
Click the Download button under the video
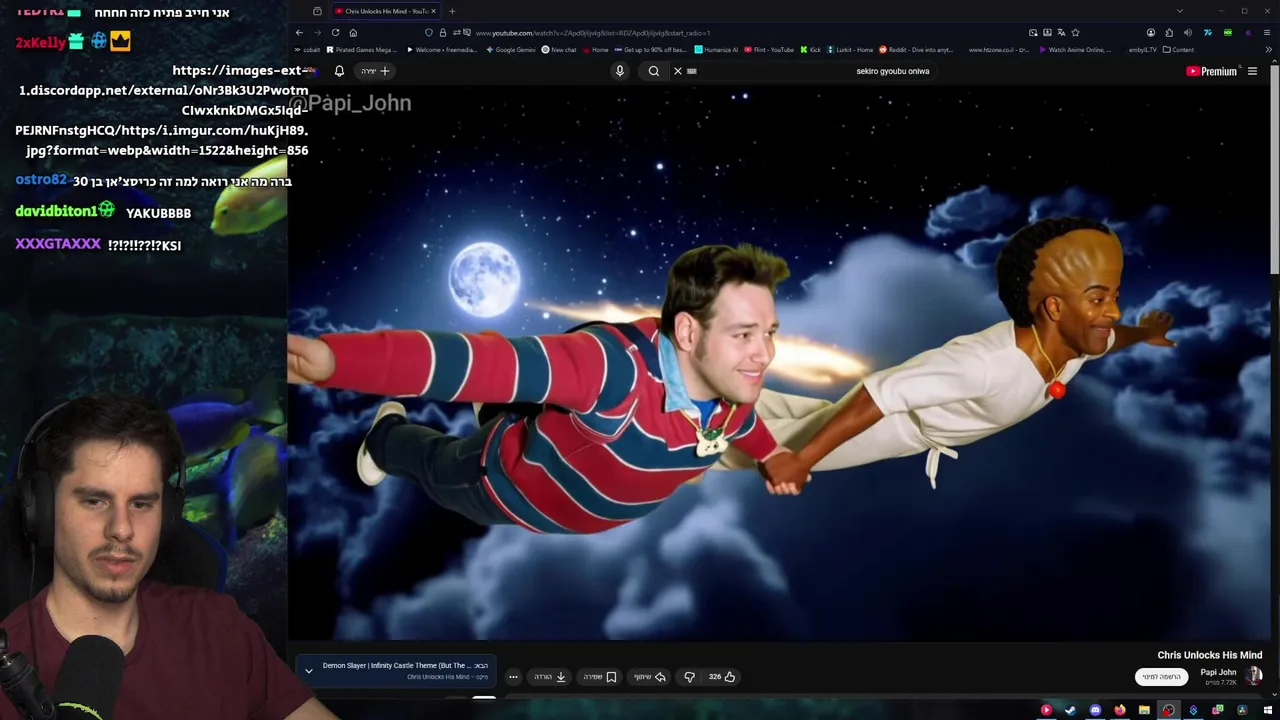click(x=550, y=677)
